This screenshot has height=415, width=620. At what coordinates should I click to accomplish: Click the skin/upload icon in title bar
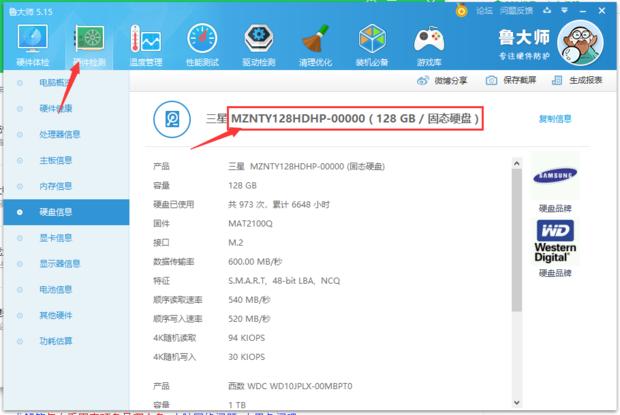tap(547, 11)
